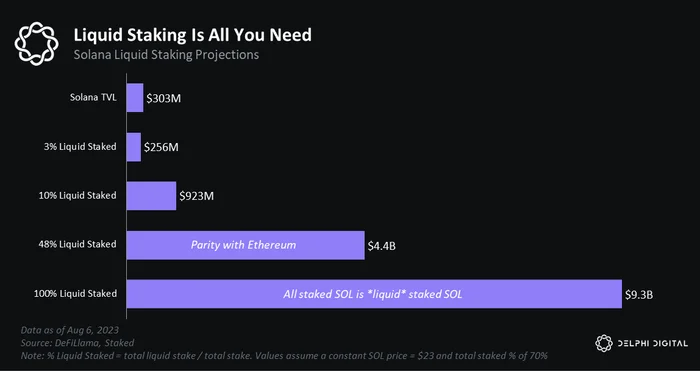Select the 3% Liquid Staked bar

pos(133,147)
